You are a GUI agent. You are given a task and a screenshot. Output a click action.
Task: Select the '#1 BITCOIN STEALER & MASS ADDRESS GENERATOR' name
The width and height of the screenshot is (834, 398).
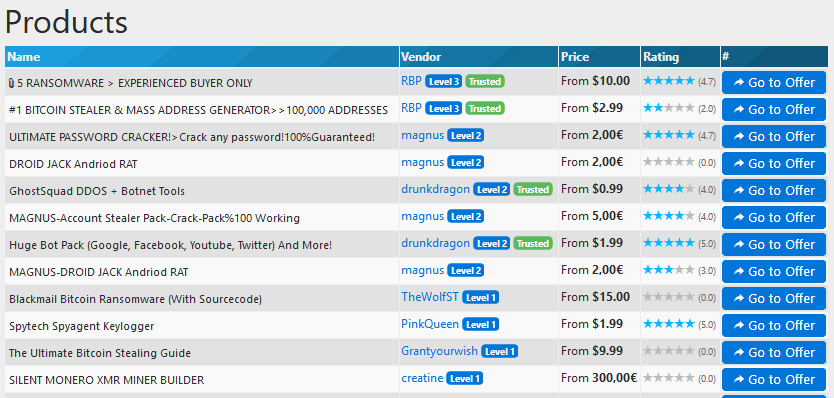tap(198, 110)
